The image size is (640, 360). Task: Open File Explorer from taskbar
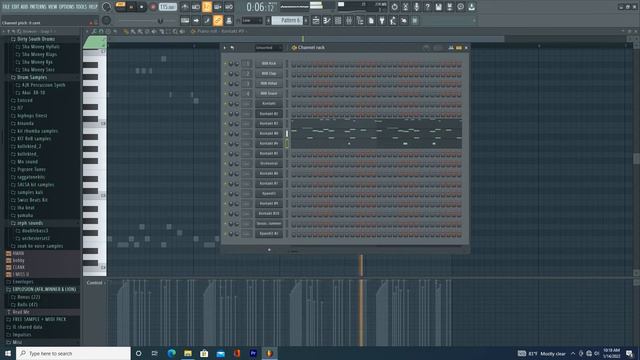[x=188, y=353]
